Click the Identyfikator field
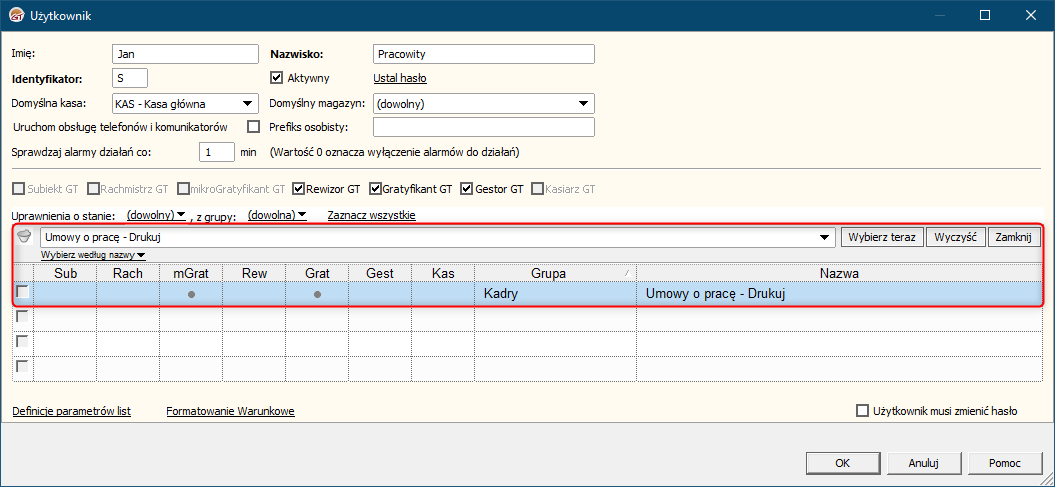The height and width of the screenshot is (487, 1055). pyautogui.click(x=130, y=78)
